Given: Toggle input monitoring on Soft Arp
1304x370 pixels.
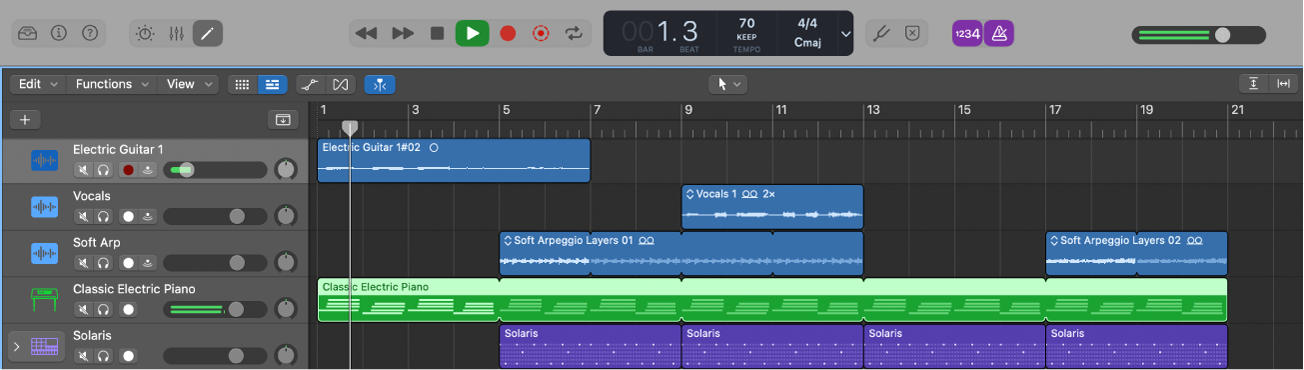Looking at the screenshot, I should 147,263.
